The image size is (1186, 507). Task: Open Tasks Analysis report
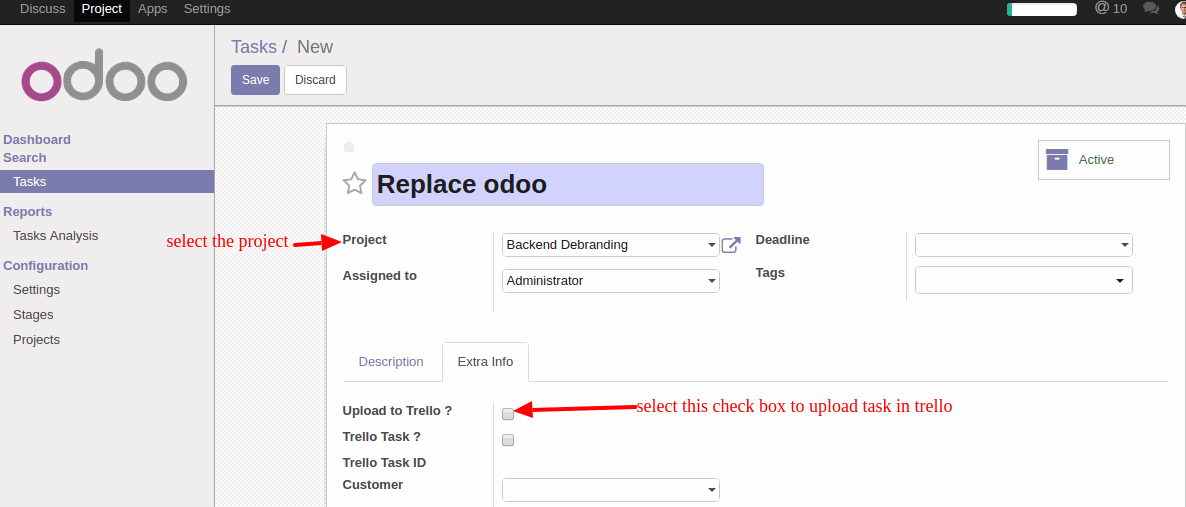pyautogui.click(x=56, y=235)
